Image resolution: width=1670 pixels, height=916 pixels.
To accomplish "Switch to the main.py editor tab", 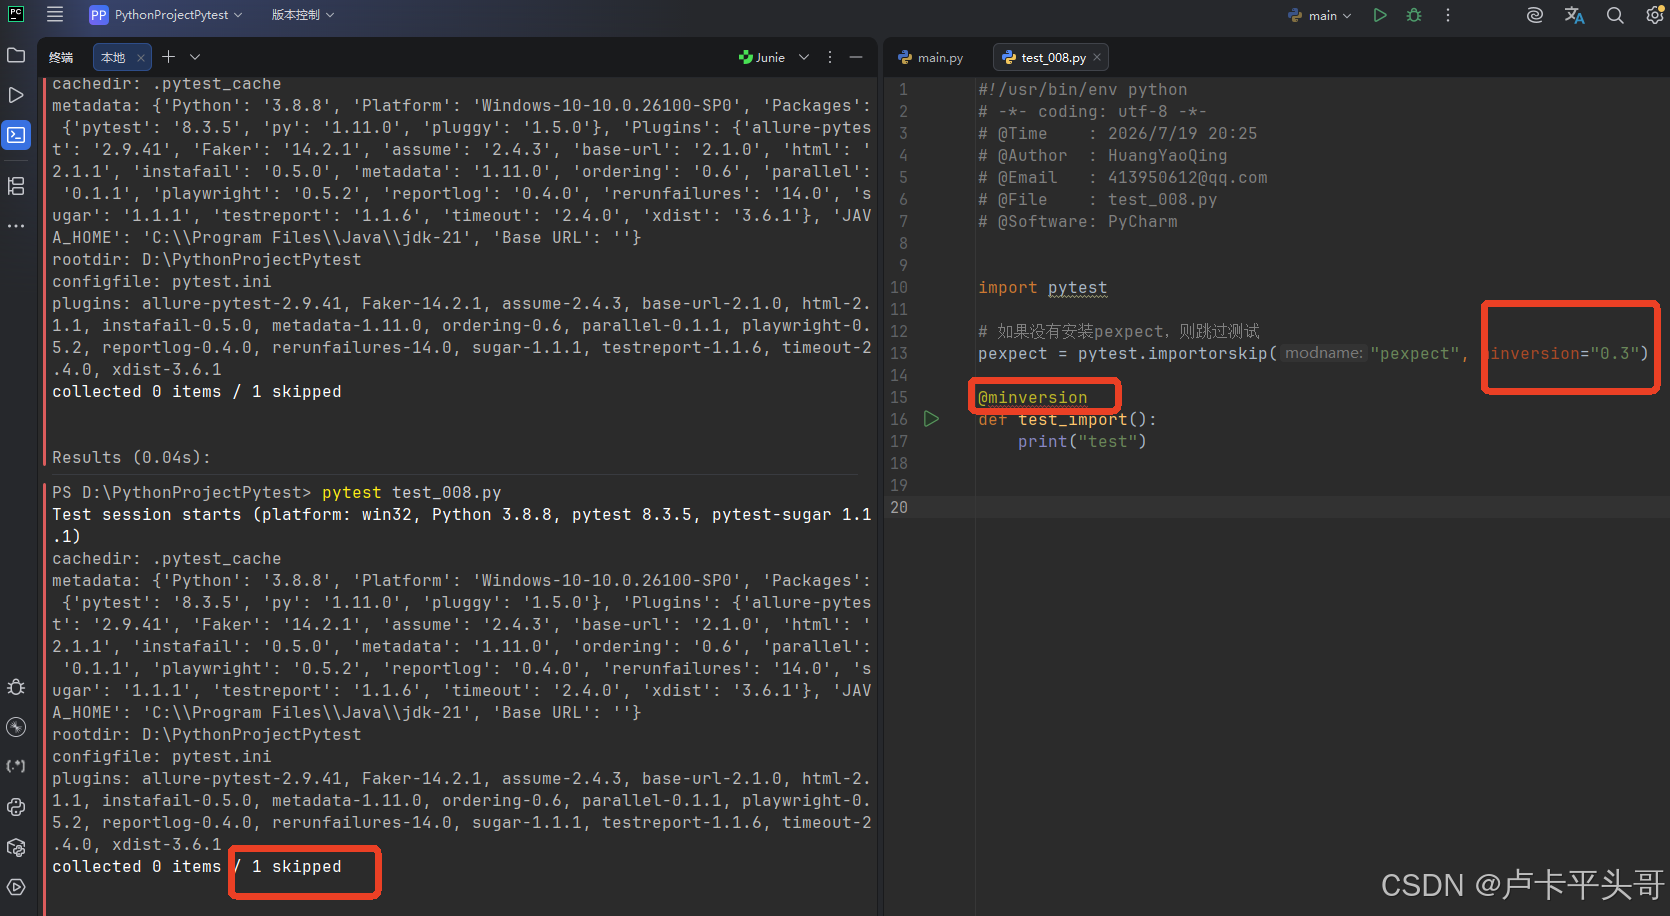I will click(931, 57).
